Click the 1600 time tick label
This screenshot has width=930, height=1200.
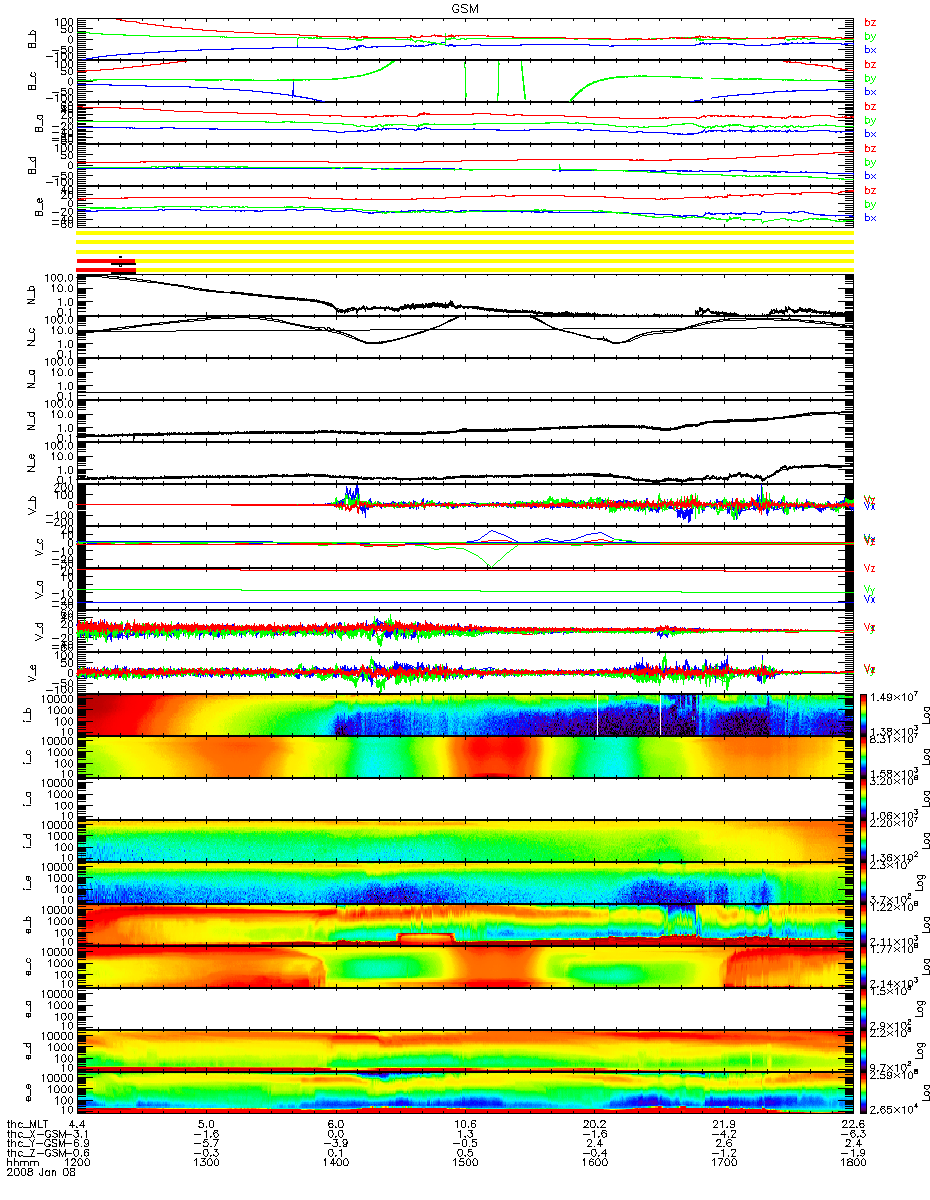594,1164
